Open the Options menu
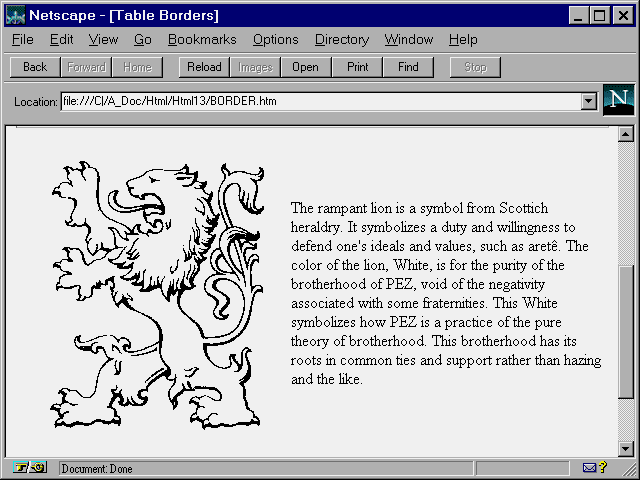Viewport: 640px width, 480px height. click(275, 40)
